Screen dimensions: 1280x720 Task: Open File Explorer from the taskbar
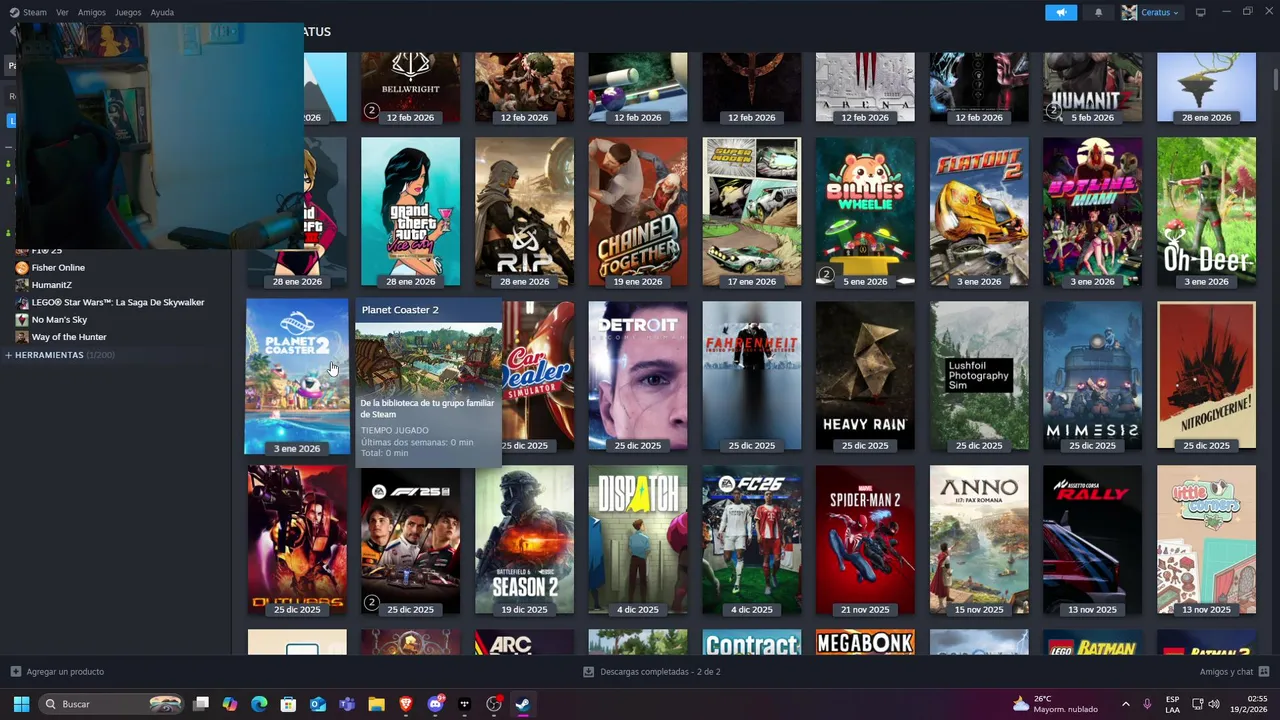(376, 704)
